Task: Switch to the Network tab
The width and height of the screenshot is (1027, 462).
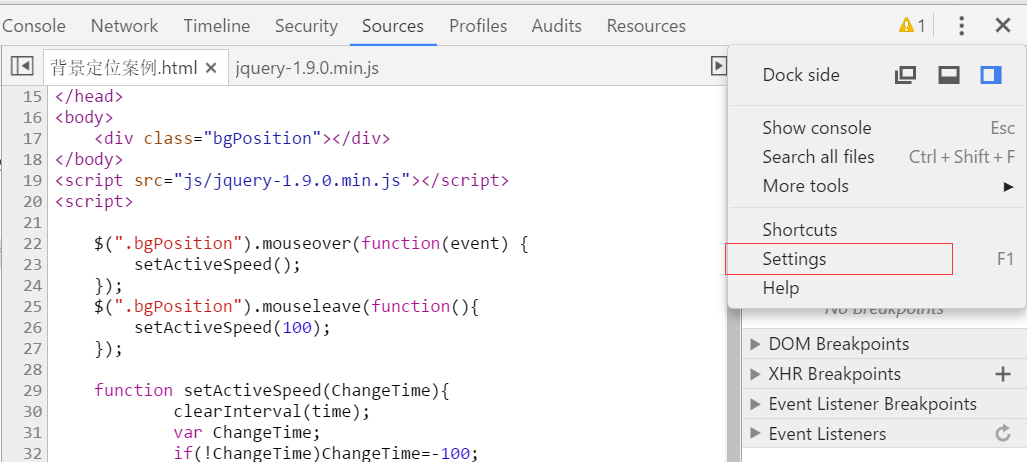Action: point(124,26)
